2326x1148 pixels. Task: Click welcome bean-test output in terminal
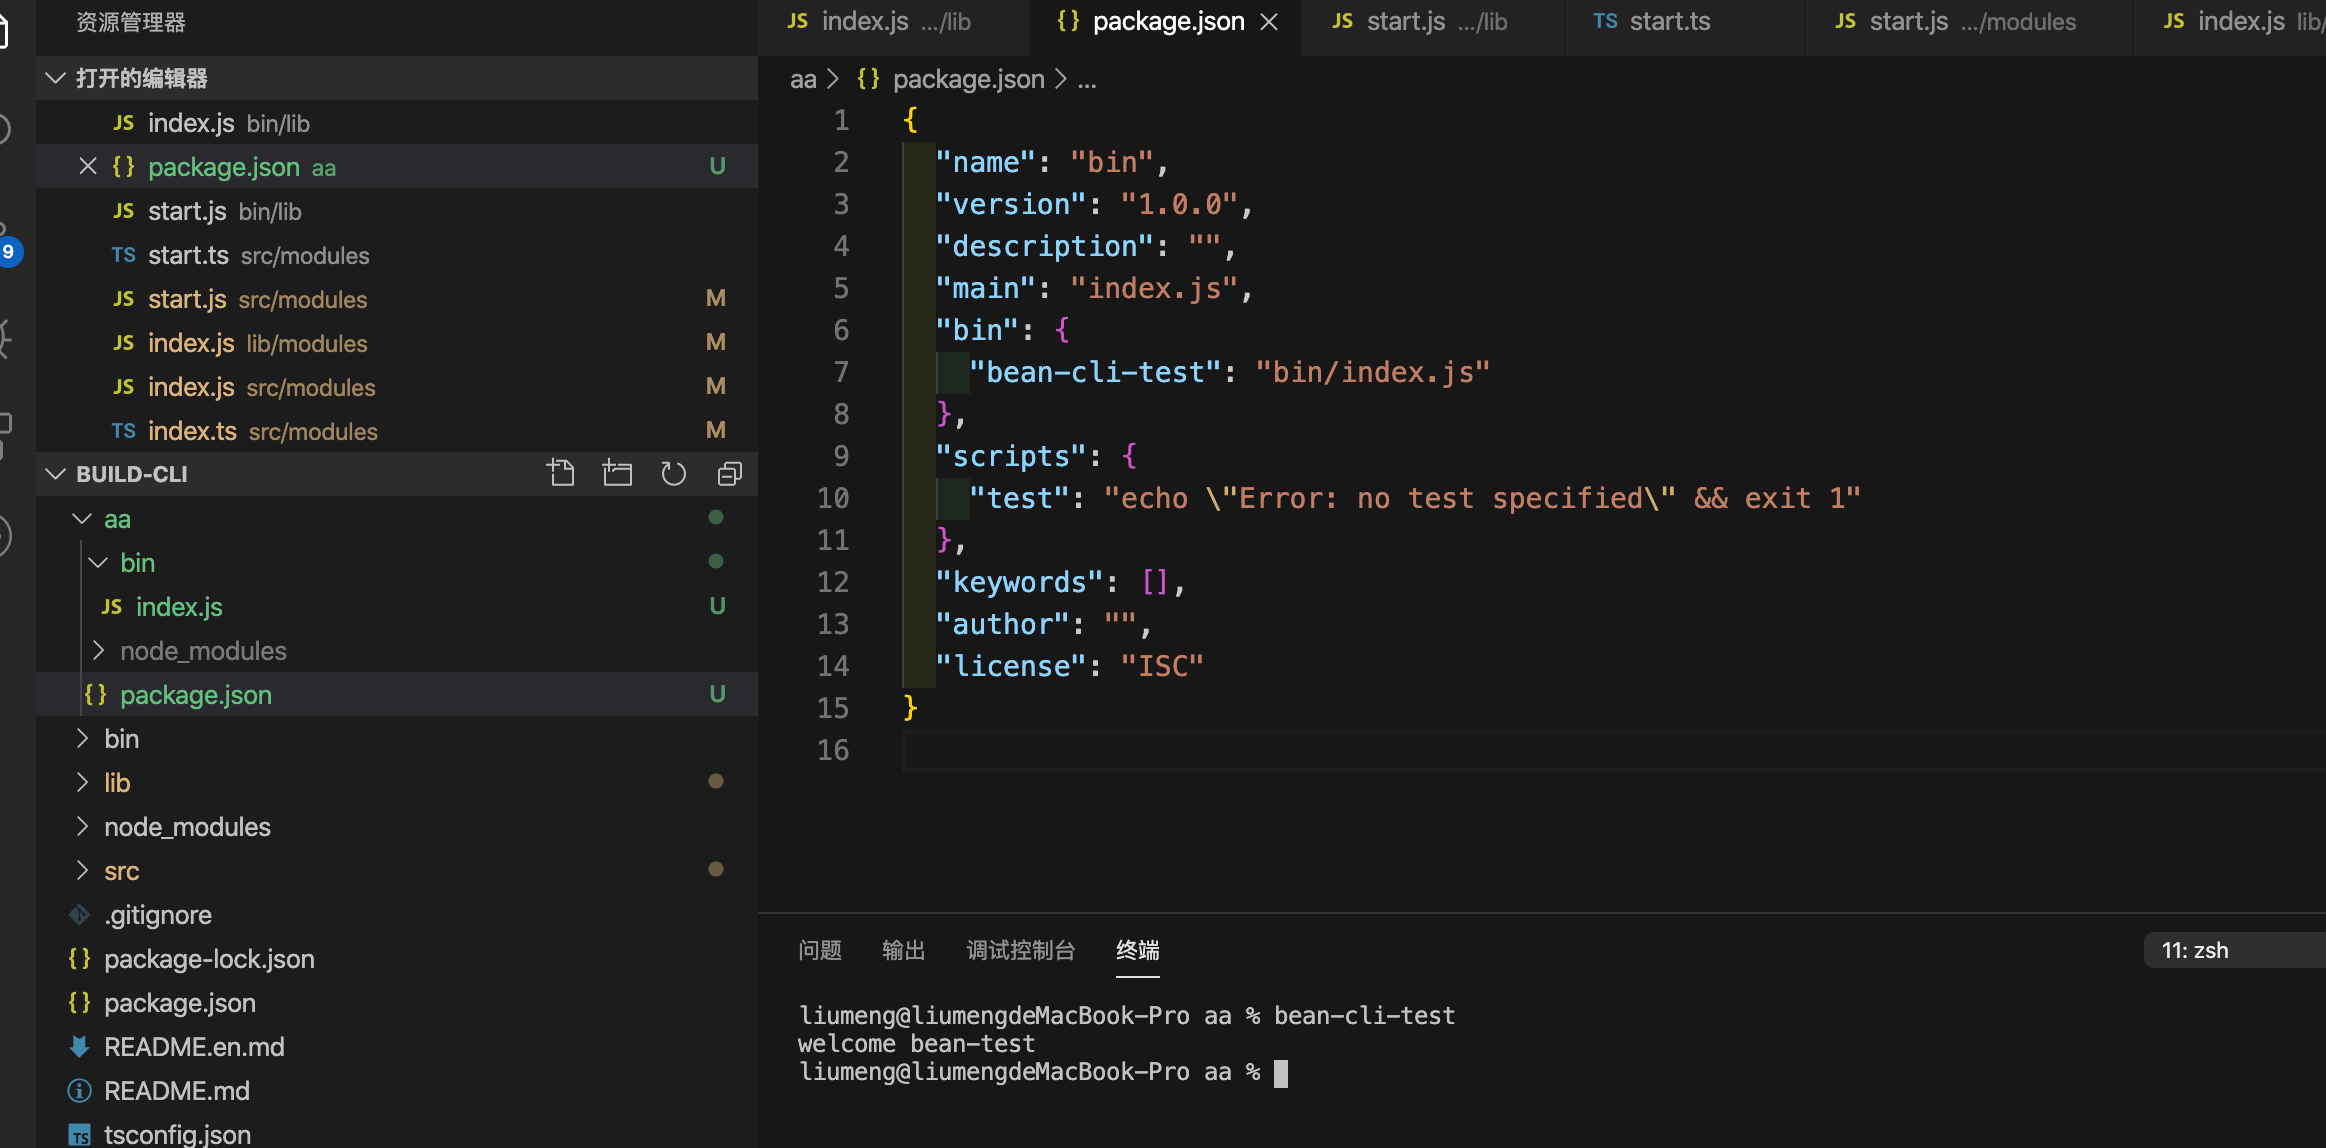(x=916, y=1044)
